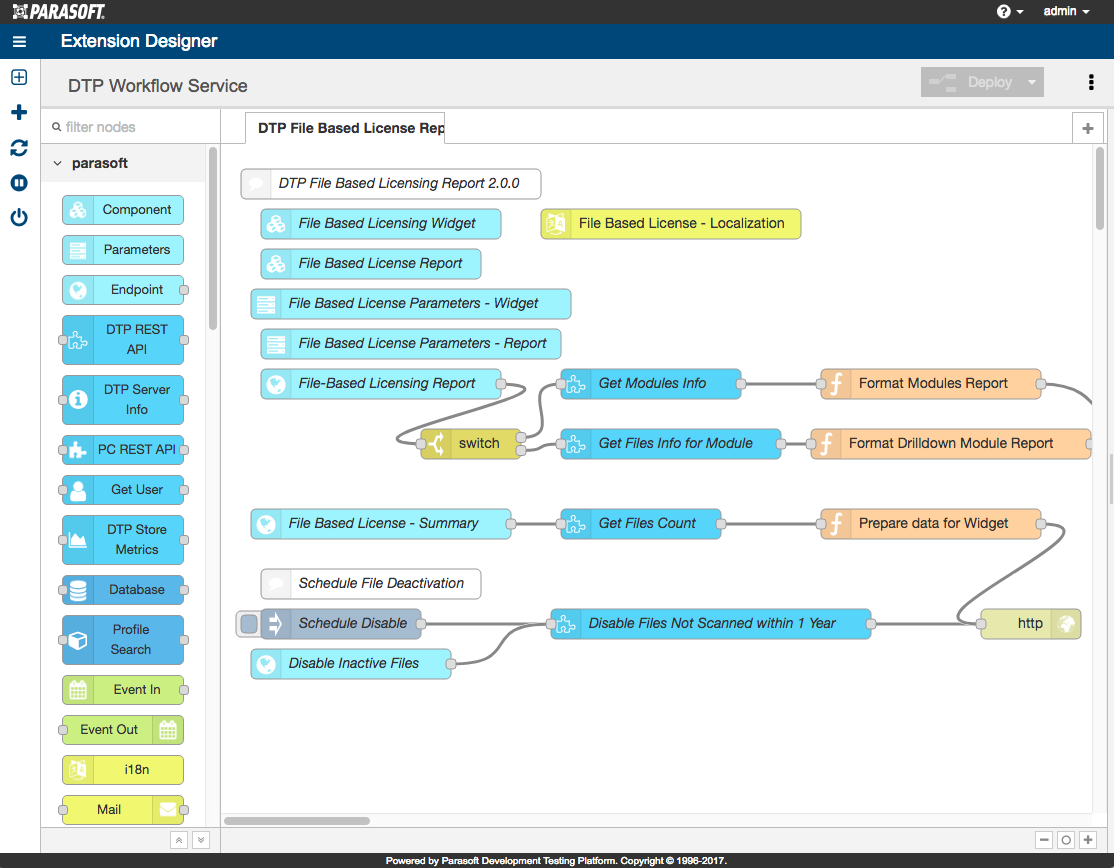Click the Parasoft logo

pyautogui.click(x=58, y=11)
